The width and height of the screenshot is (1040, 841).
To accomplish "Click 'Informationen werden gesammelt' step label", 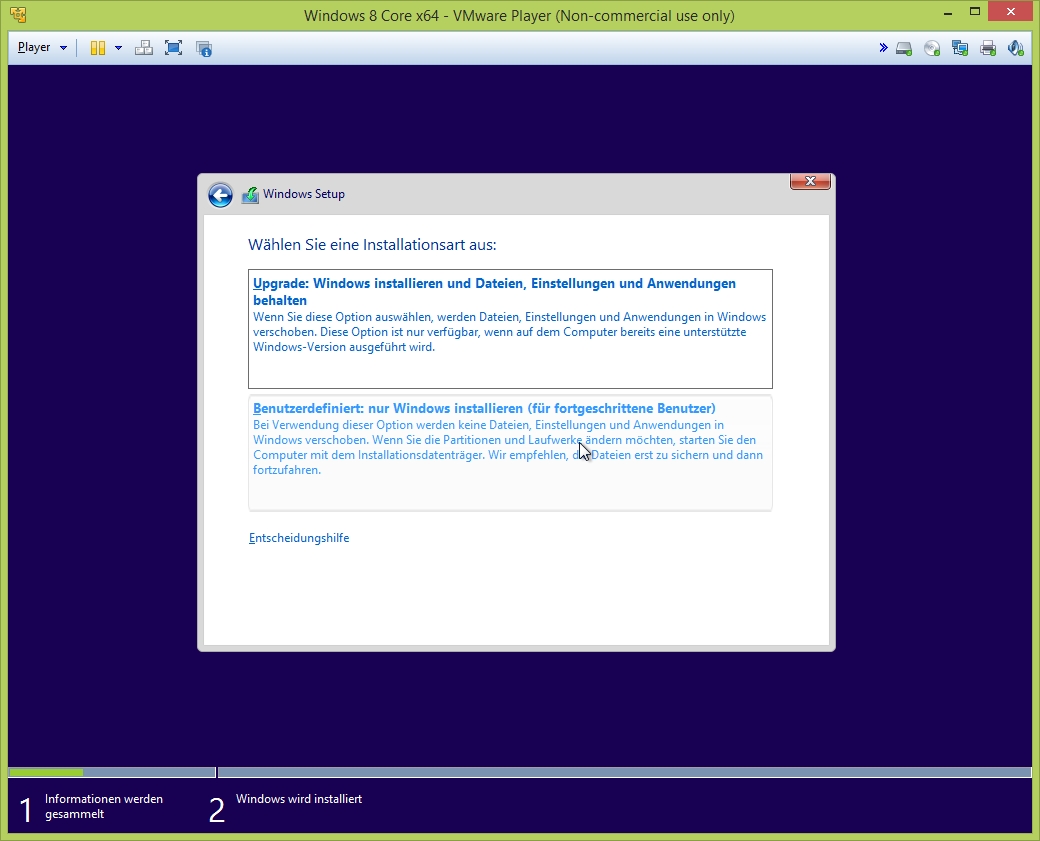I will click(x=103, y=807).
